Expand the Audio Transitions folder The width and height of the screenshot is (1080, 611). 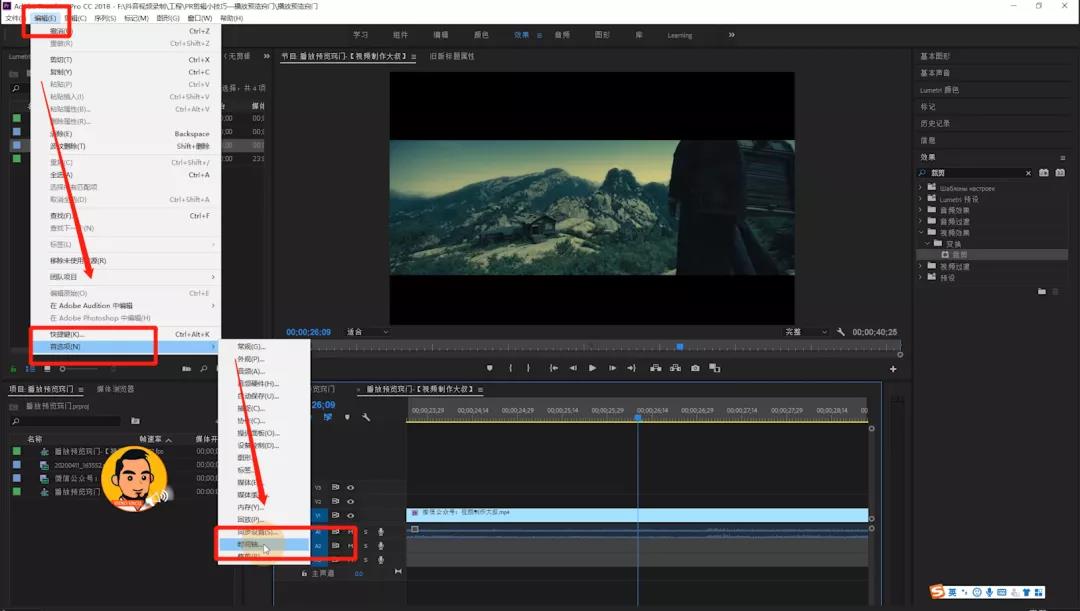click(920, 221)
